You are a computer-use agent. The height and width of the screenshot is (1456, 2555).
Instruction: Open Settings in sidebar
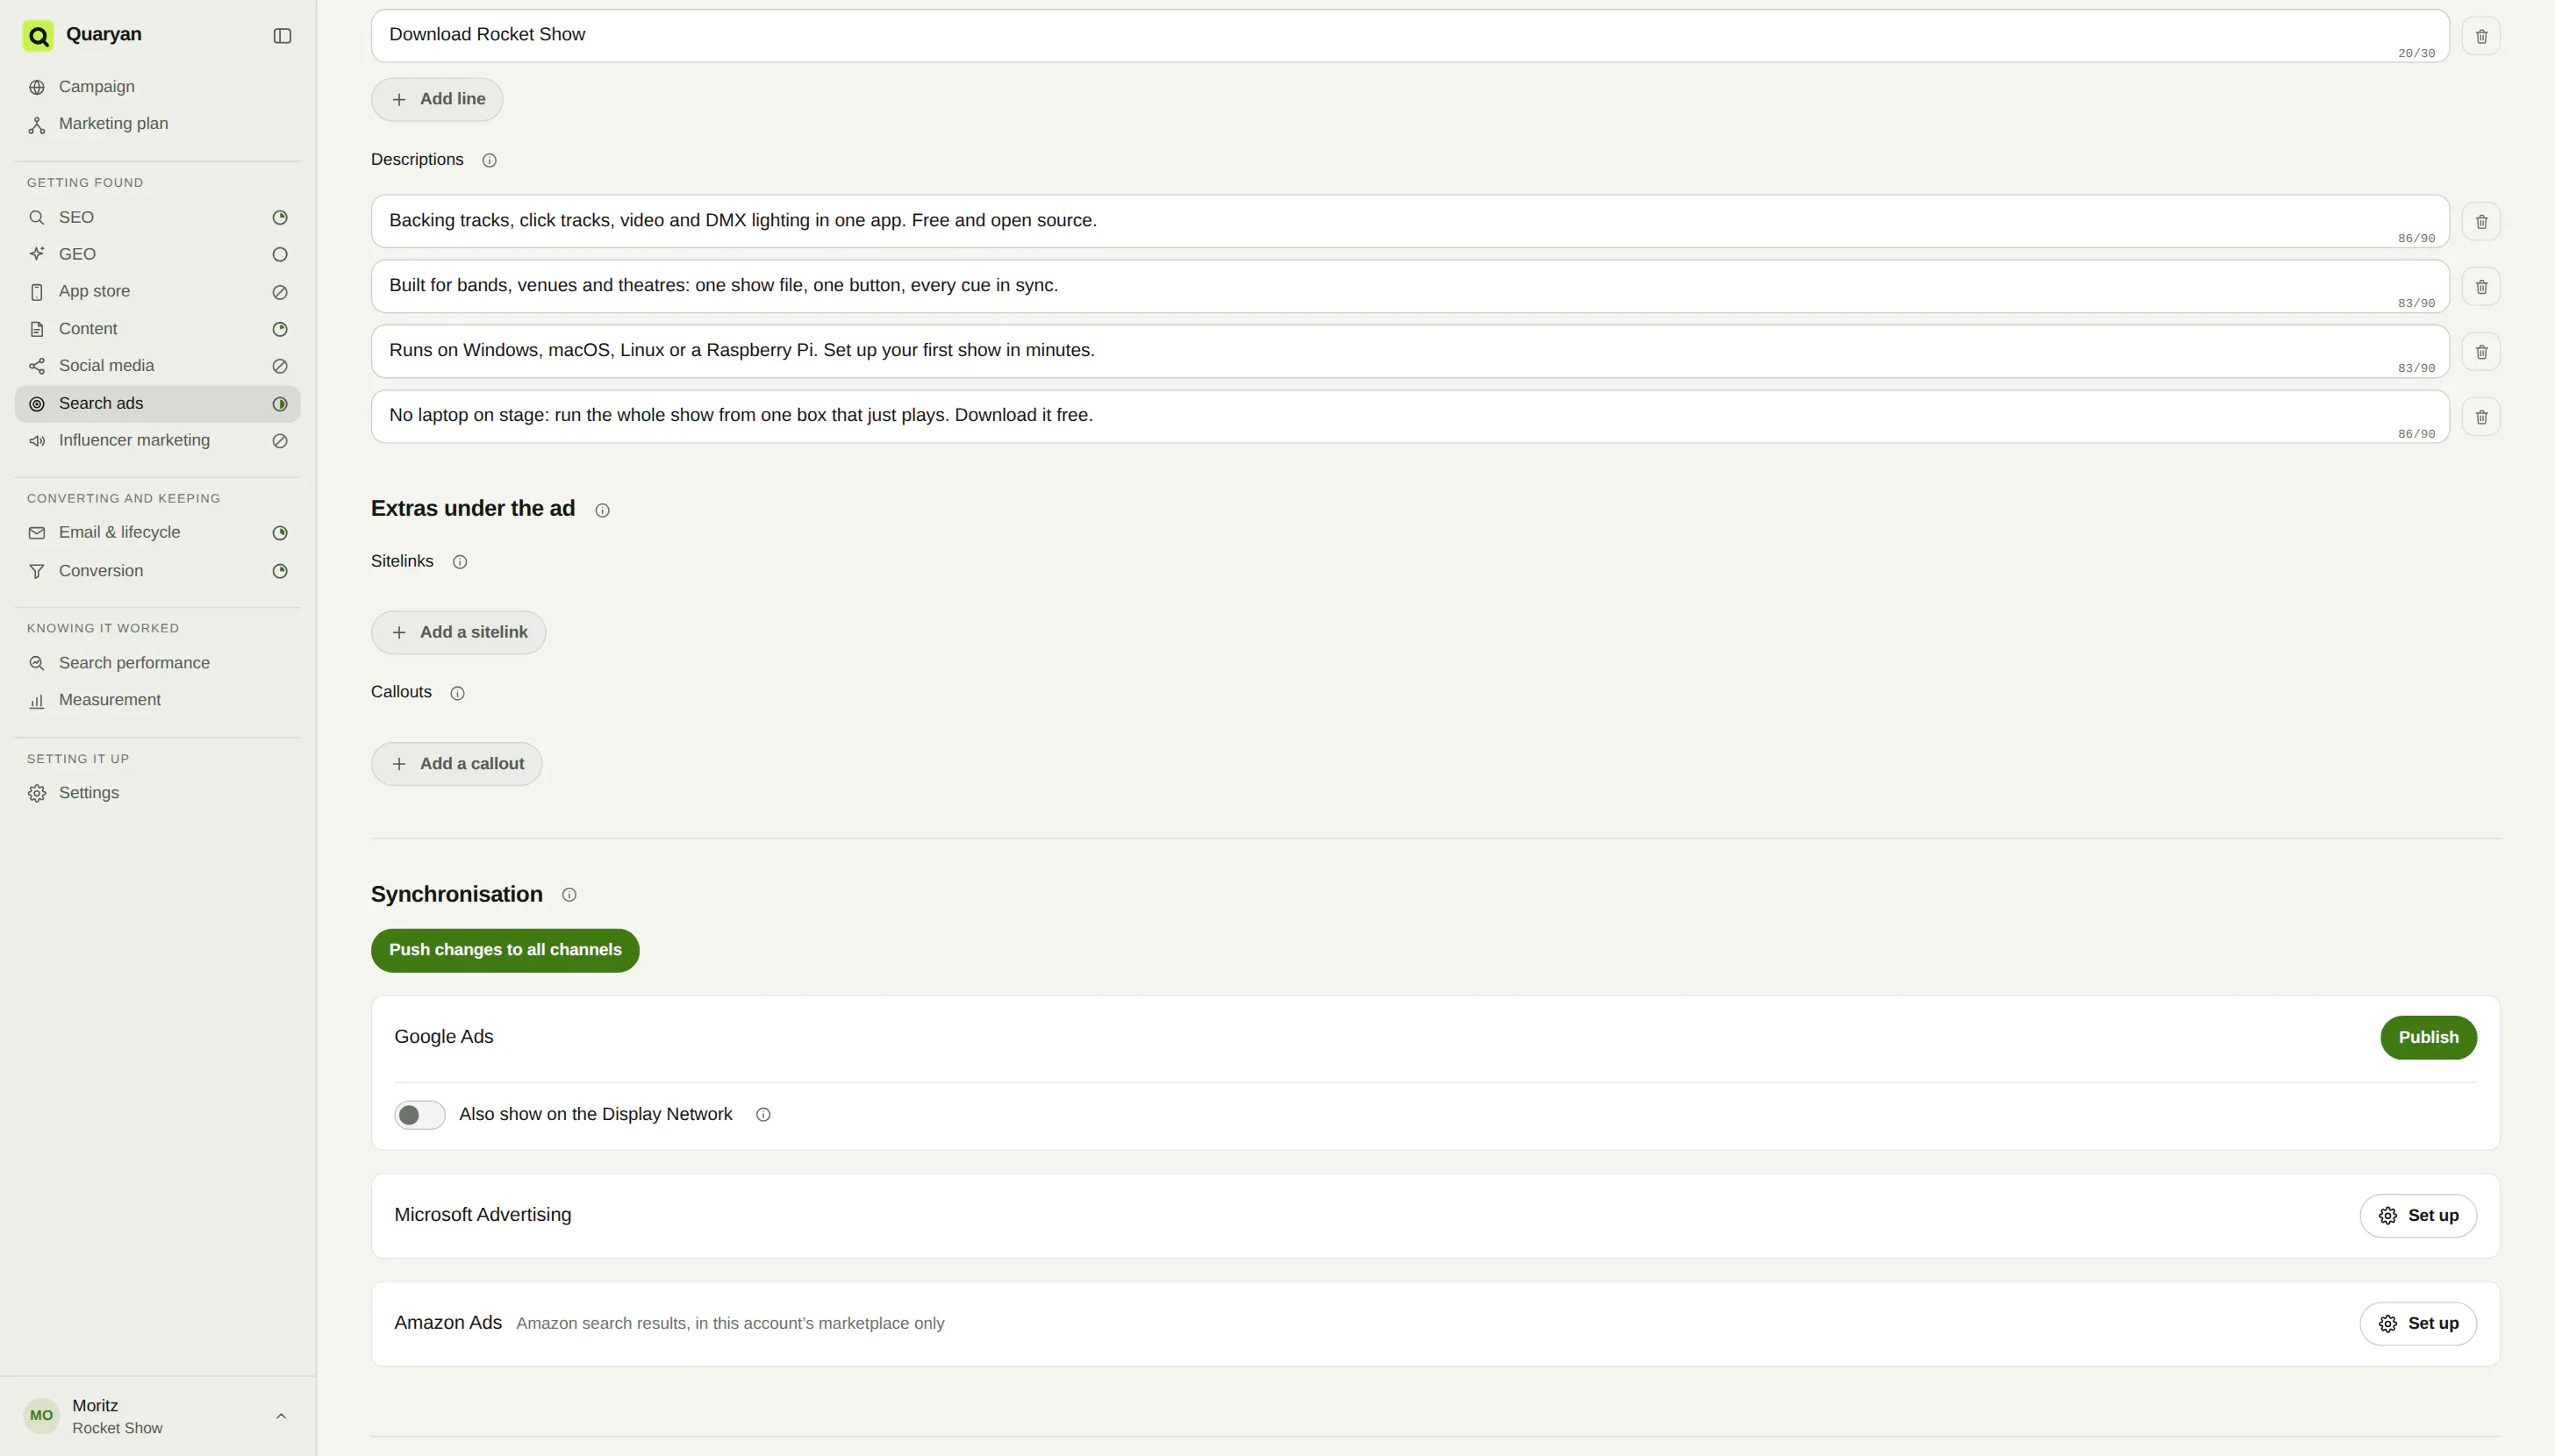tap(157, 793)
